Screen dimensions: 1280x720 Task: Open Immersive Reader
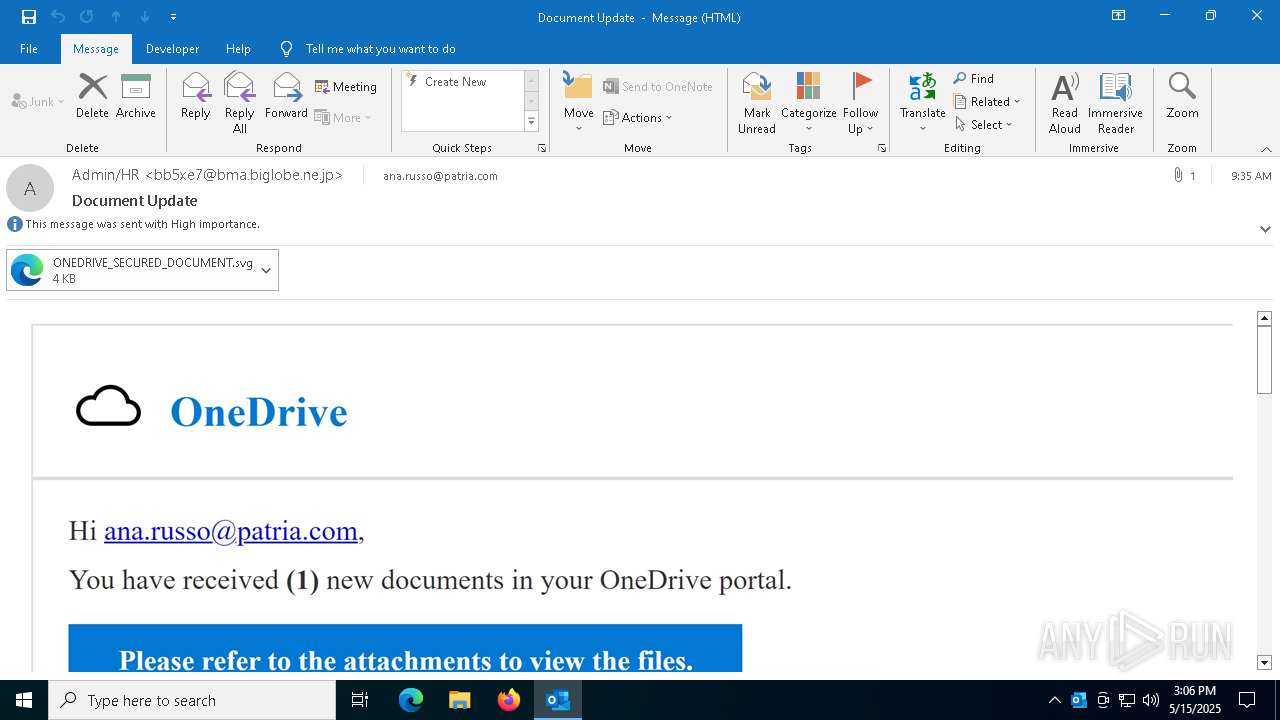[1115, 103]
